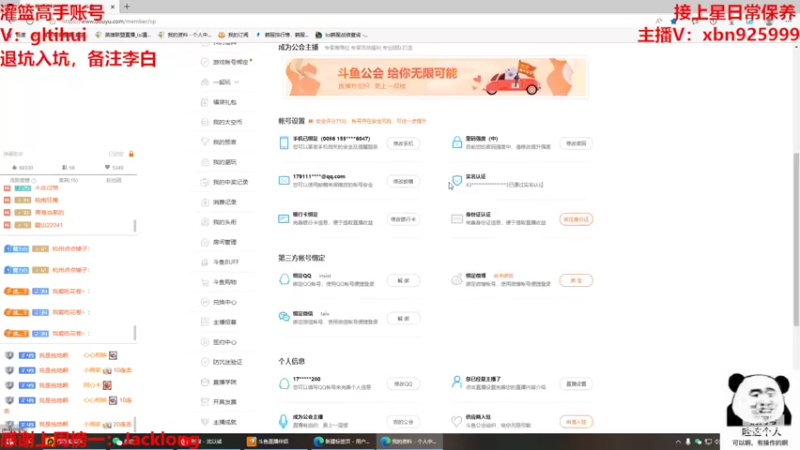This screenshot has height=450, width=800.
Task: Click the WeChat bubbles icon under 第三方账号绑定
Action: click(x=284, y=317)
